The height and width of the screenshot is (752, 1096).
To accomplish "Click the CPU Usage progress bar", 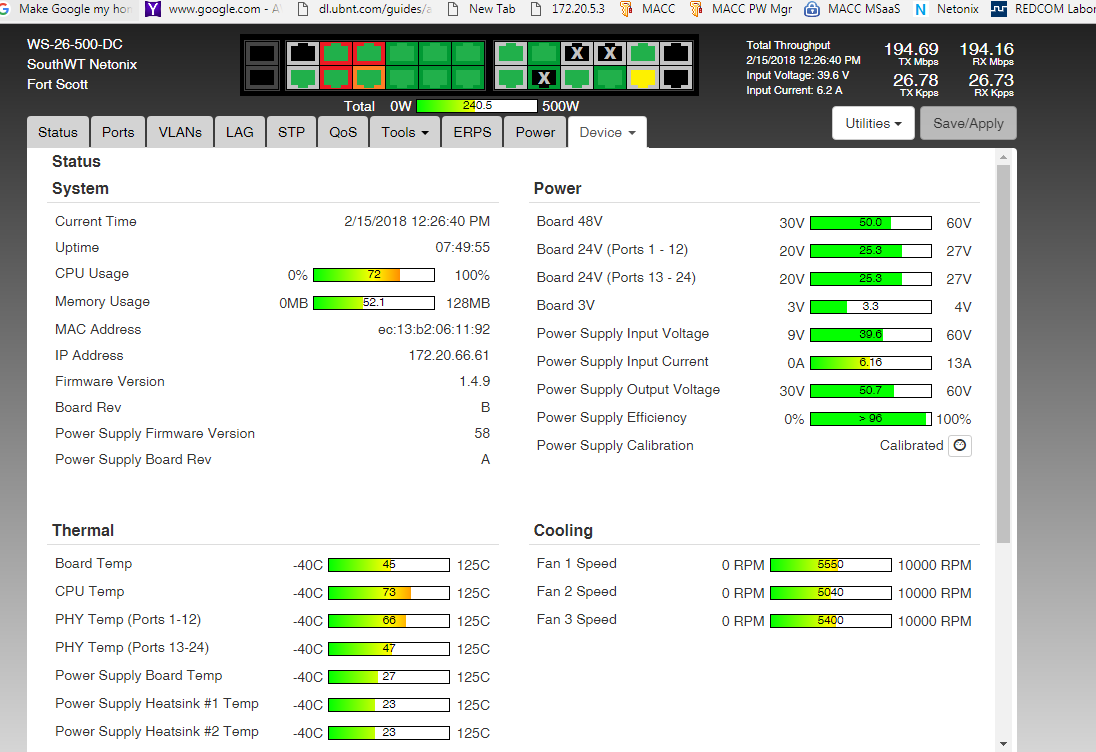I will 373,275.
